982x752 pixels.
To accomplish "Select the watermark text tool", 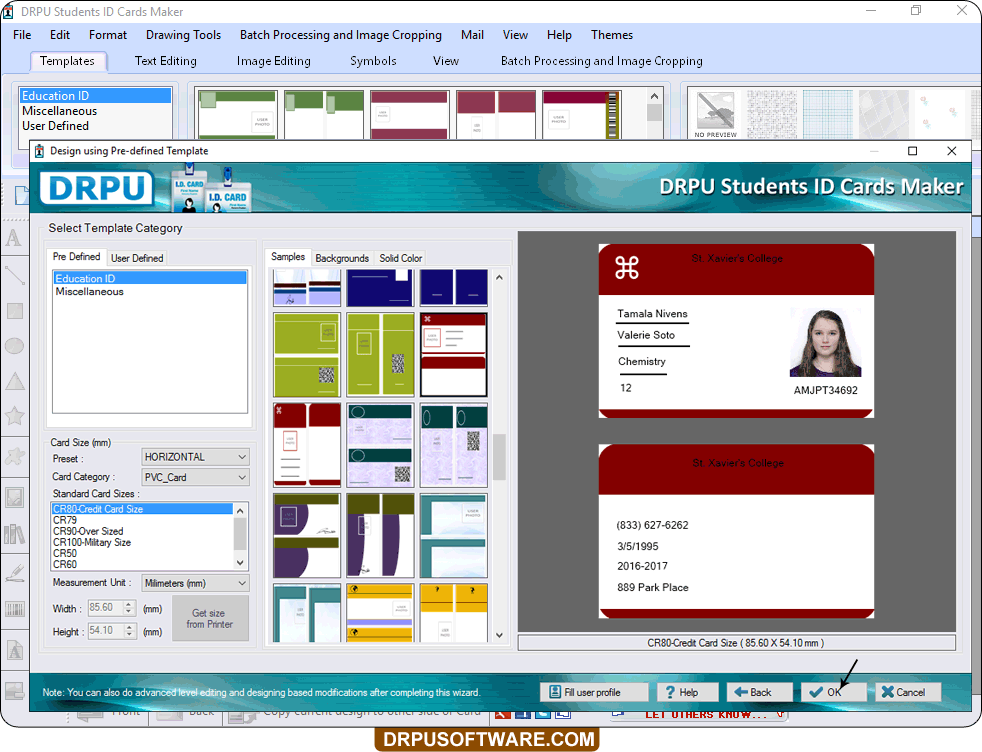I will pyautogui.click(x=14, y=651).
